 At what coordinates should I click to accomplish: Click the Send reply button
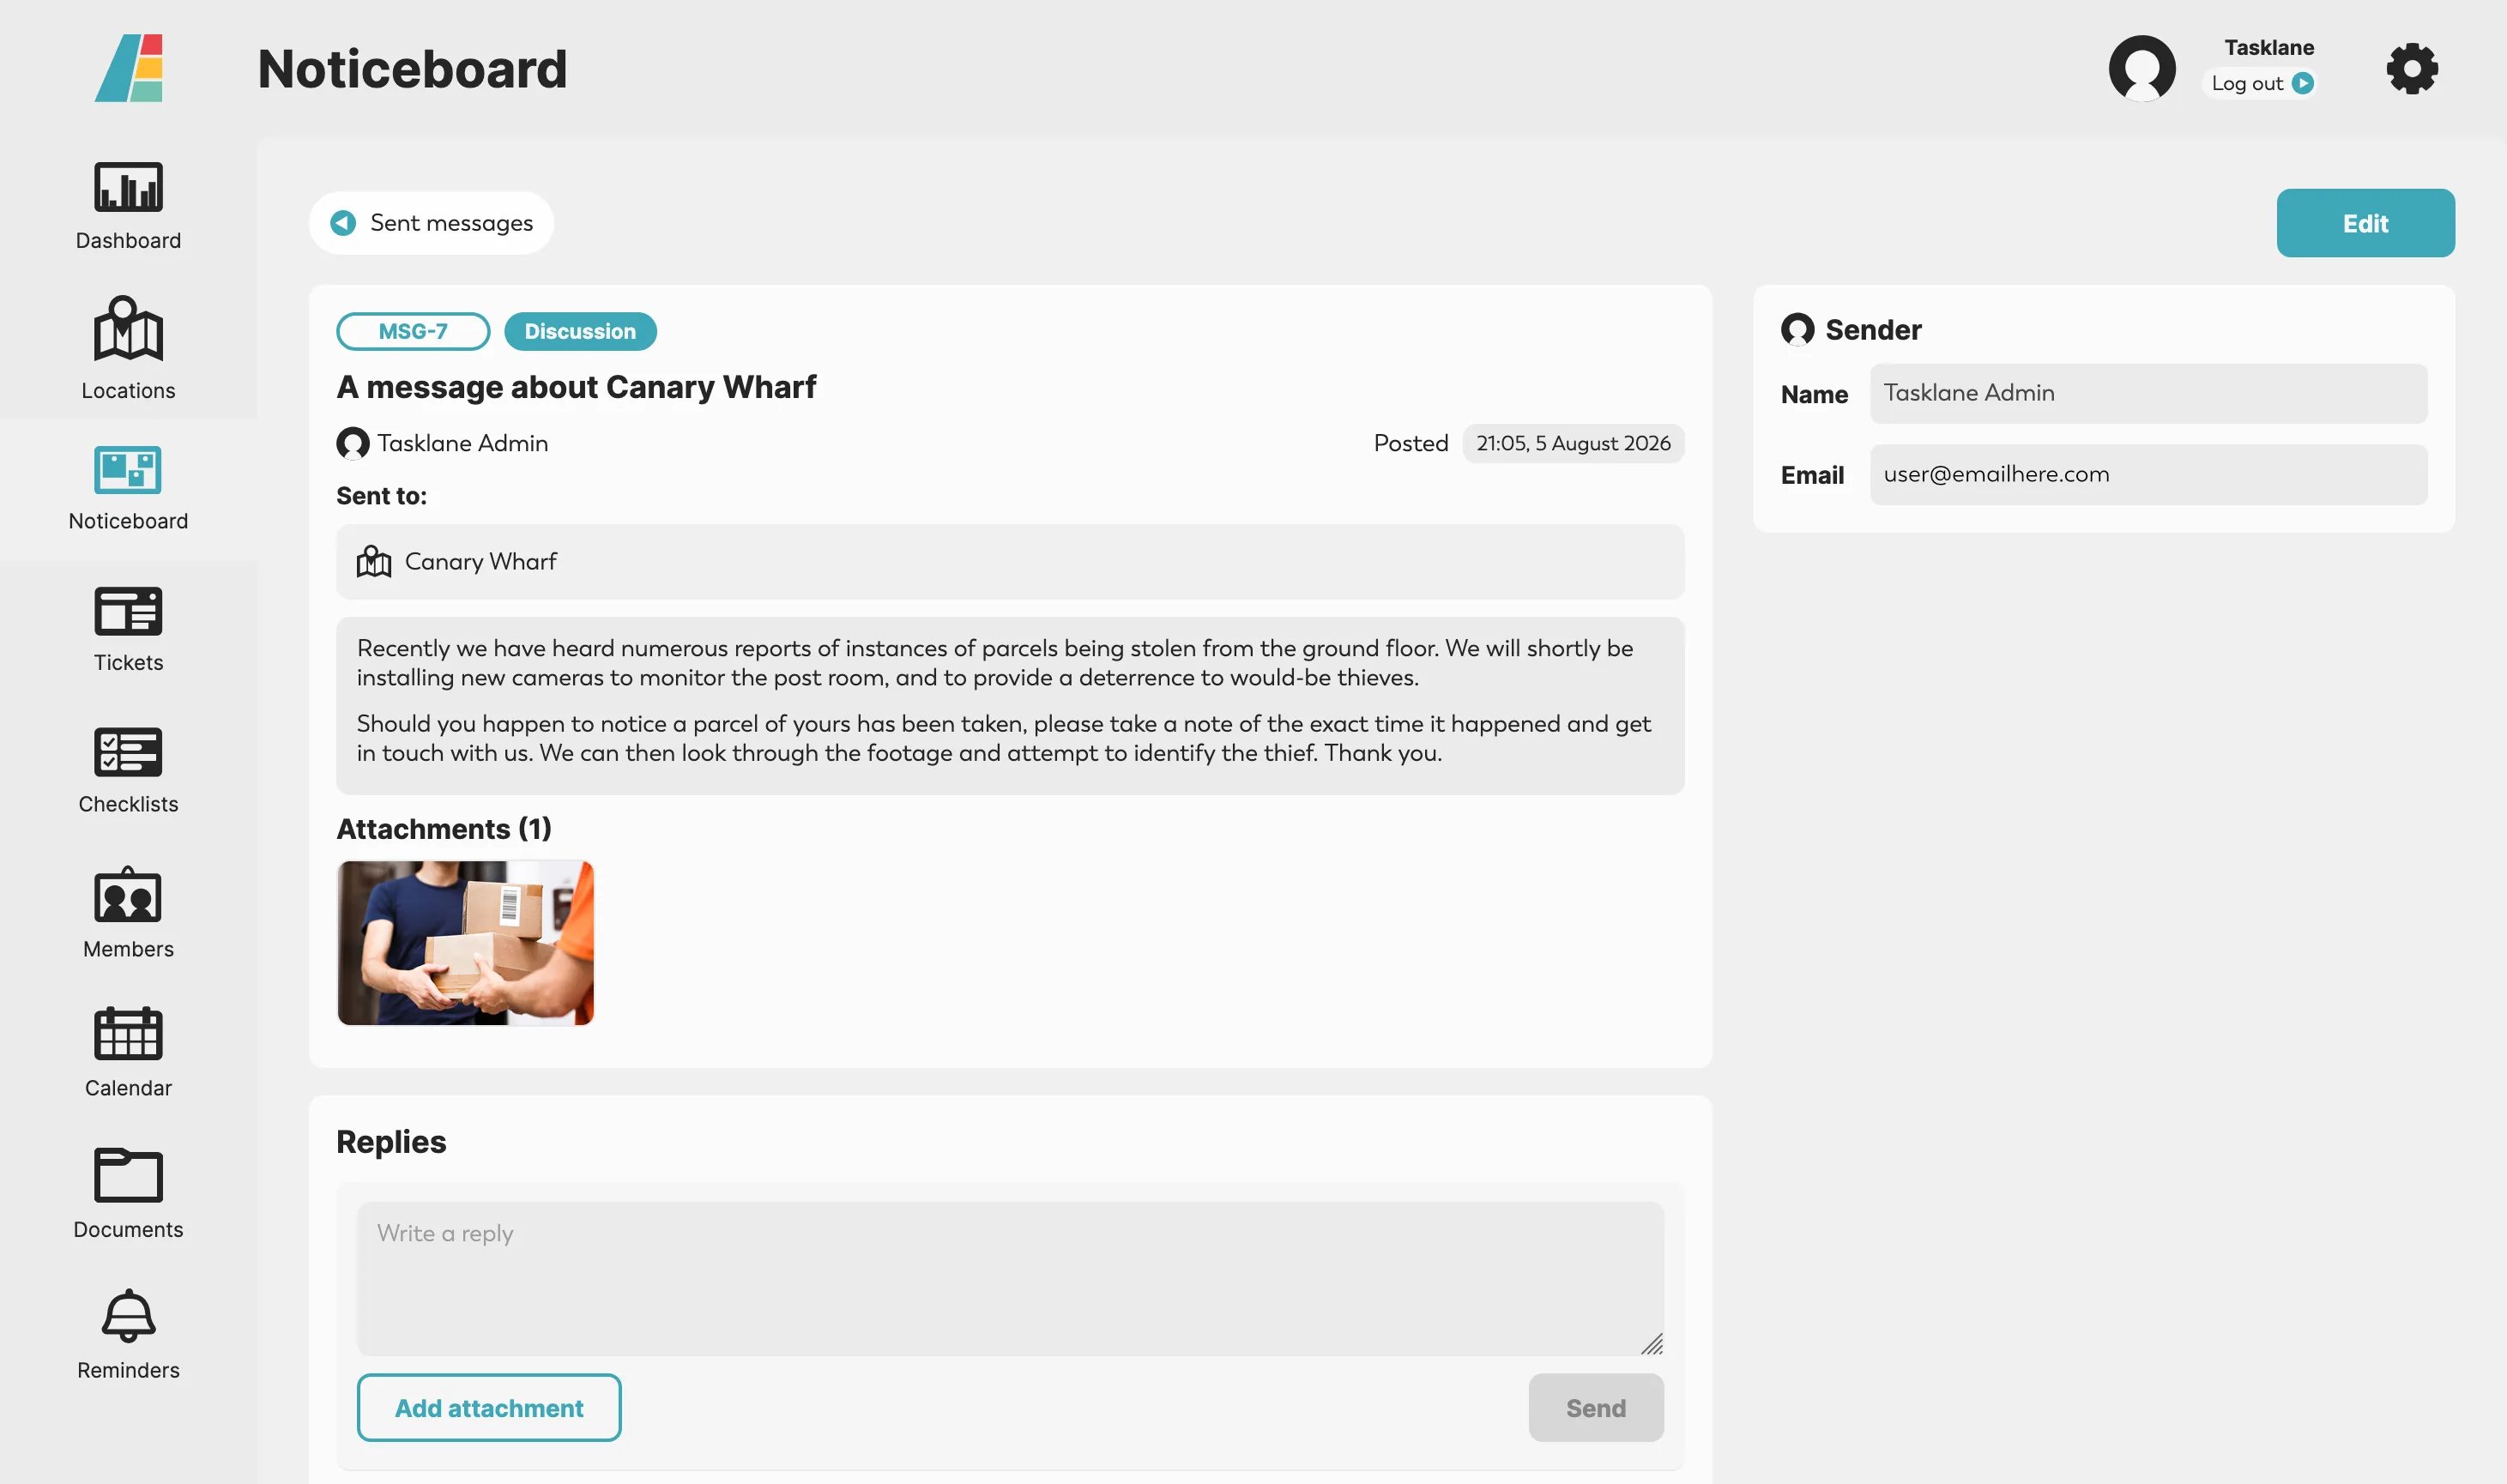point(1596,1408)
